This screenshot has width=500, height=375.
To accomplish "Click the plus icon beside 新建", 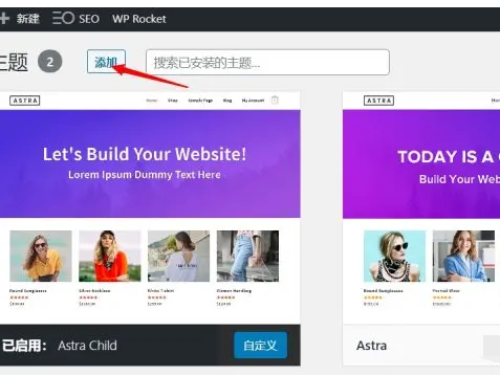I will pyautogui.click(x=4, y=18).
